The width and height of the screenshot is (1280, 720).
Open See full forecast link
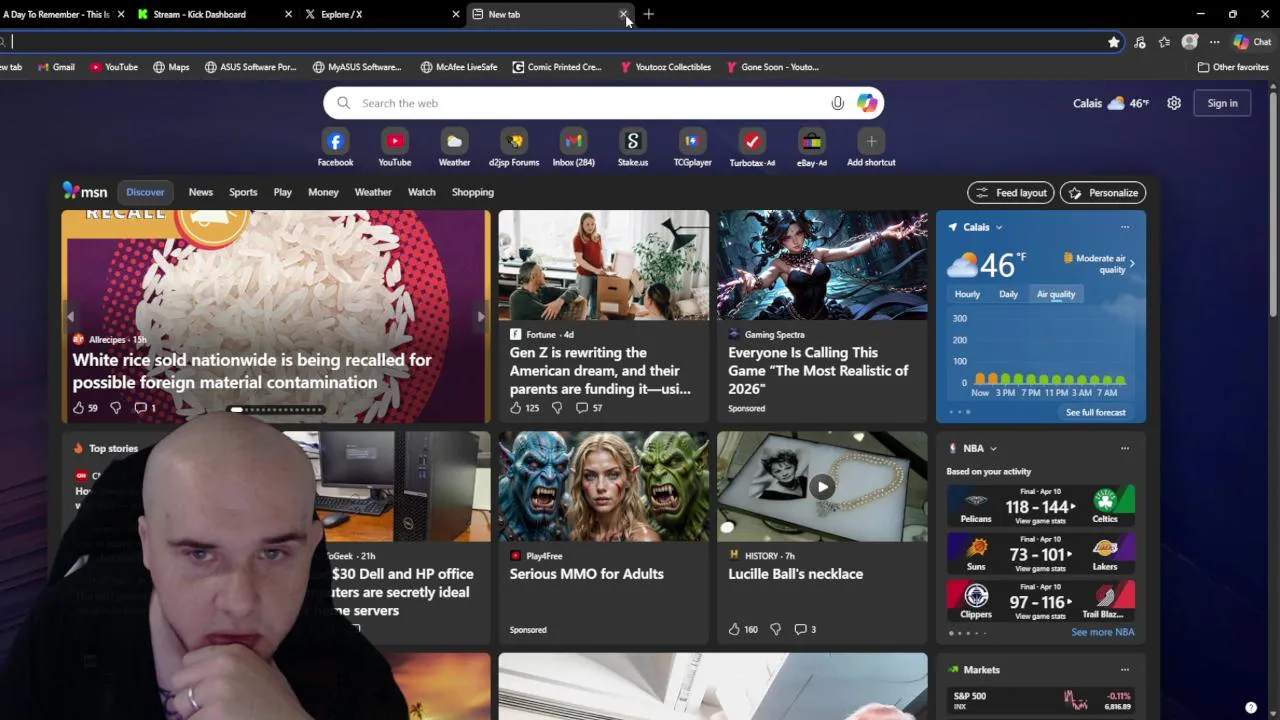[1095, 412]
